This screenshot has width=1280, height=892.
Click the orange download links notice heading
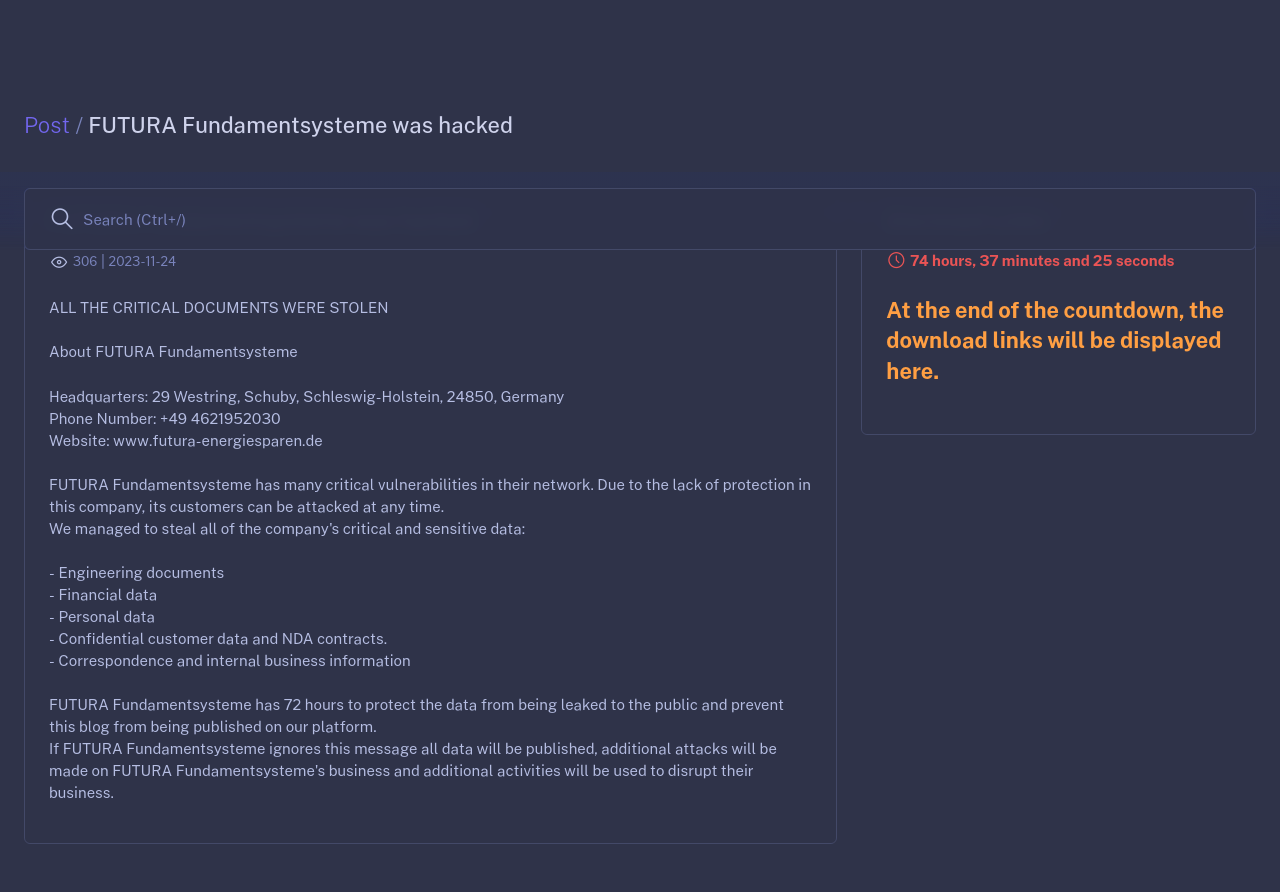tap(1055, 340)
